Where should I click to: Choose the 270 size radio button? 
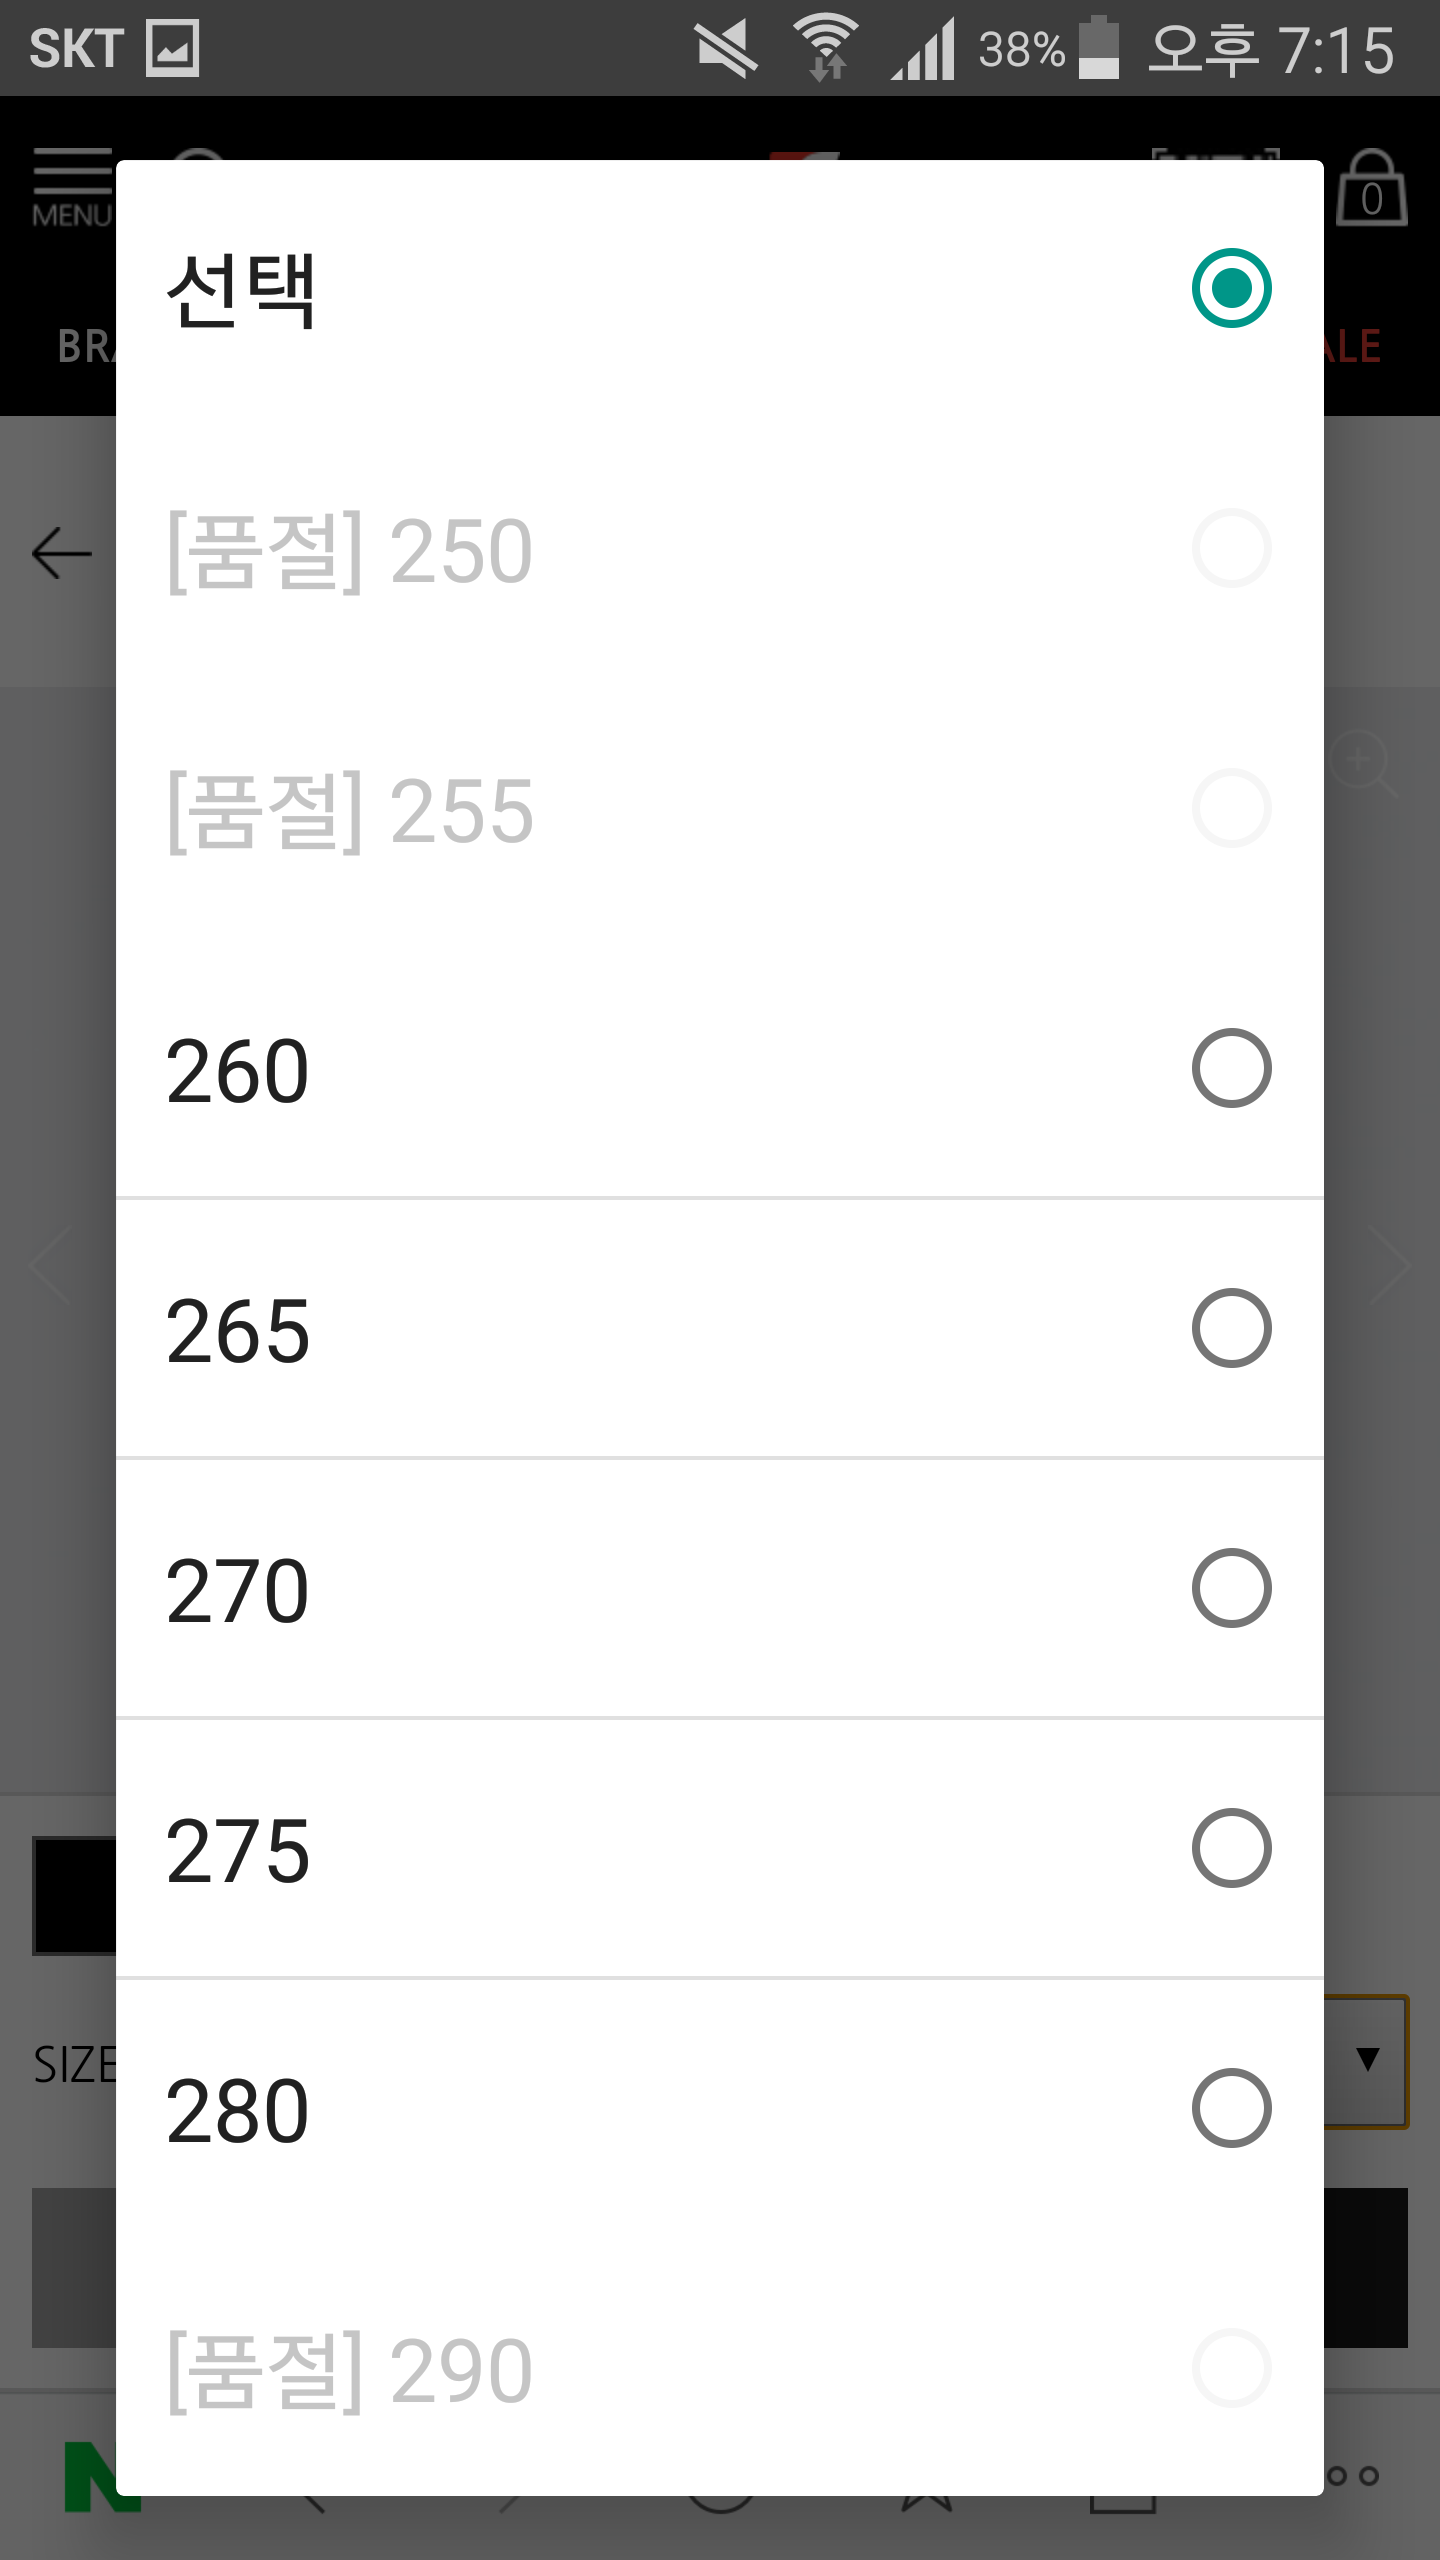point(1231,1588)
